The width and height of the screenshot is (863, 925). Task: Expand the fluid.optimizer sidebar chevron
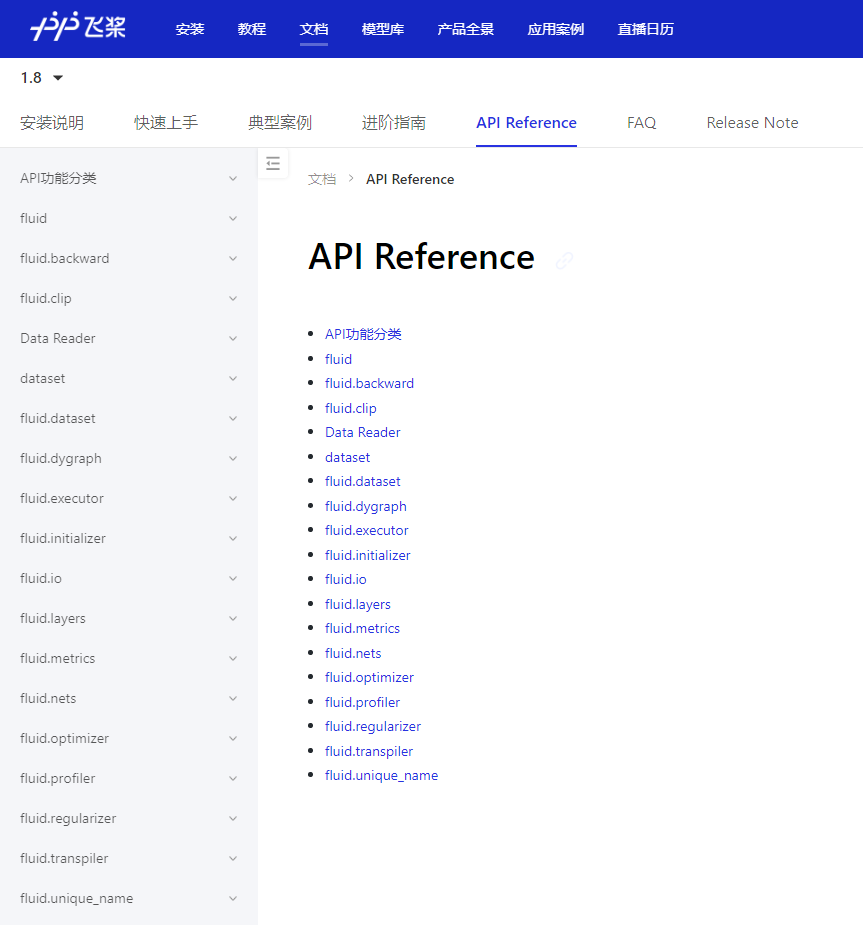tap(233, 739)
